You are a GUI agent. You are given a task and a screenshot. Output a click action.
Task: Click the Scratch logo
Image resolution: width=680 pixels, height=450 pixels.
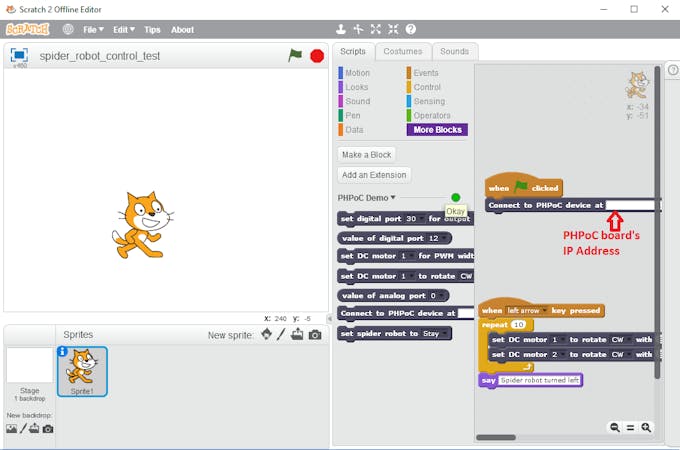tap(27, 29)
